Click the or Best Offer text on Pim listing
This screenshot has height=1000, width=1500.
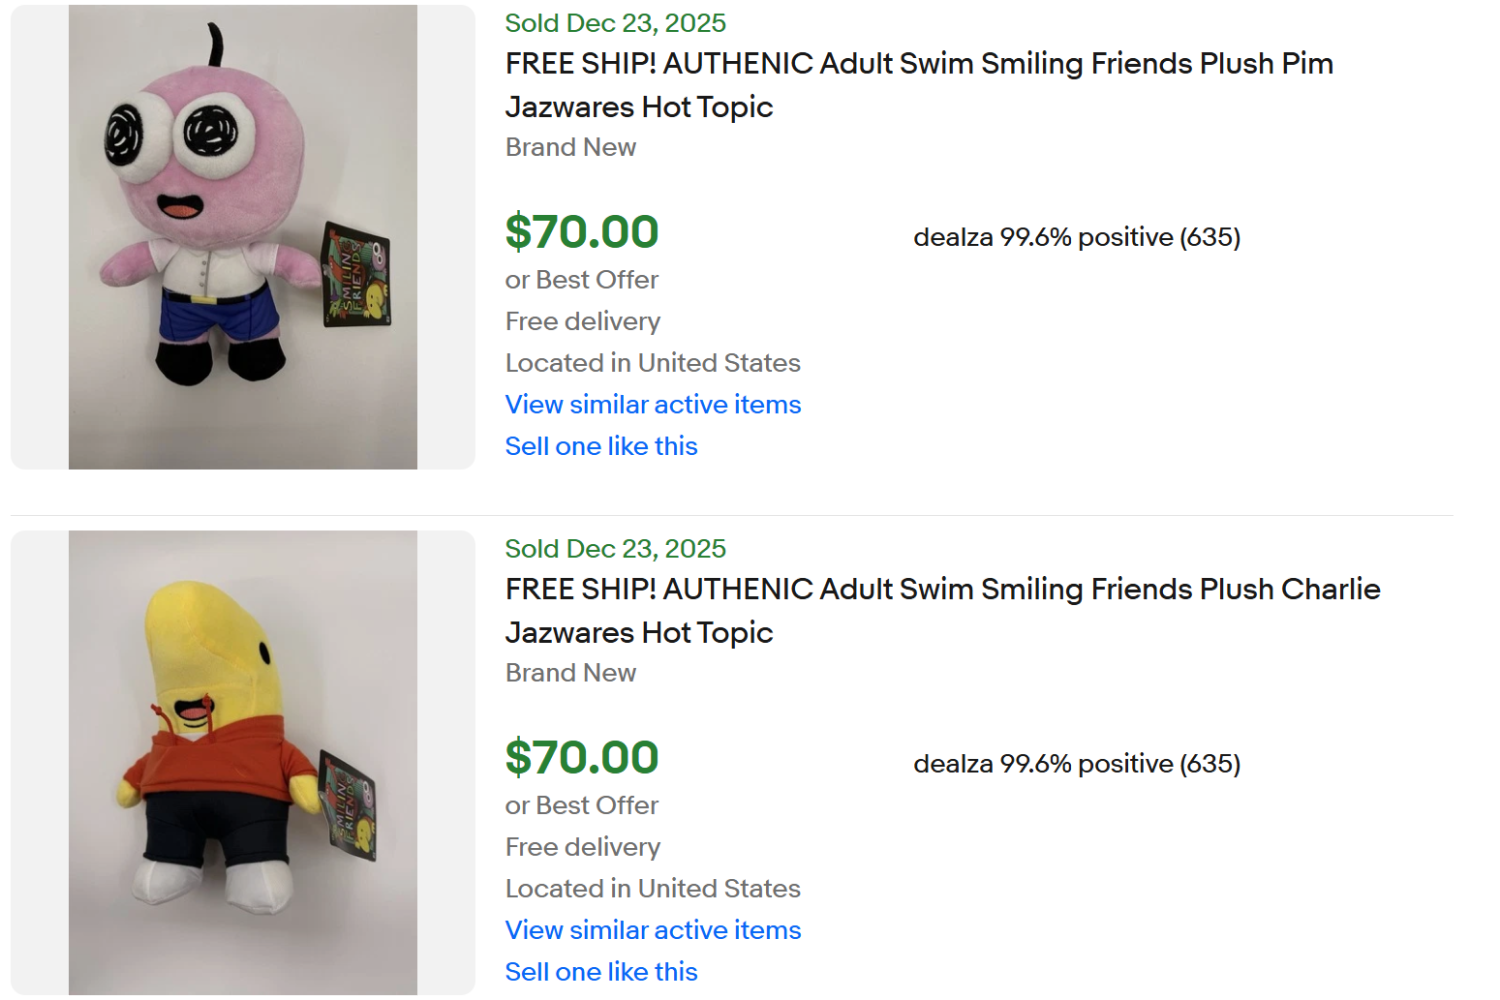point(581,280)
